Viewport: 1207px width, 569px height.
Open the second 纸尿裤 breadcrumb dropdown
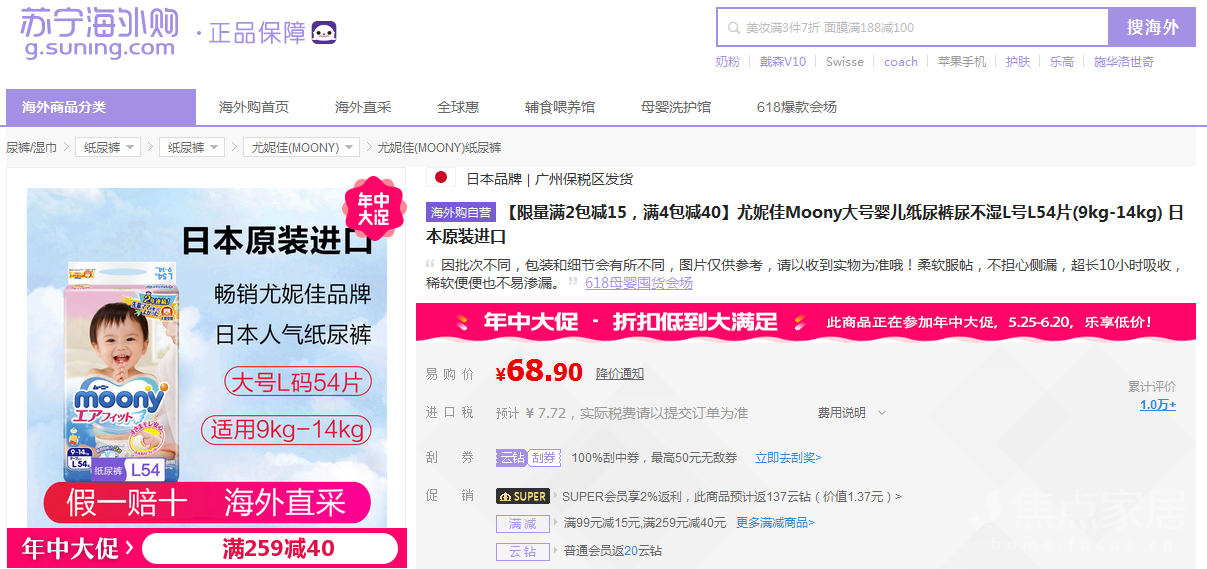pyautogui.click(x=192, y=147)
